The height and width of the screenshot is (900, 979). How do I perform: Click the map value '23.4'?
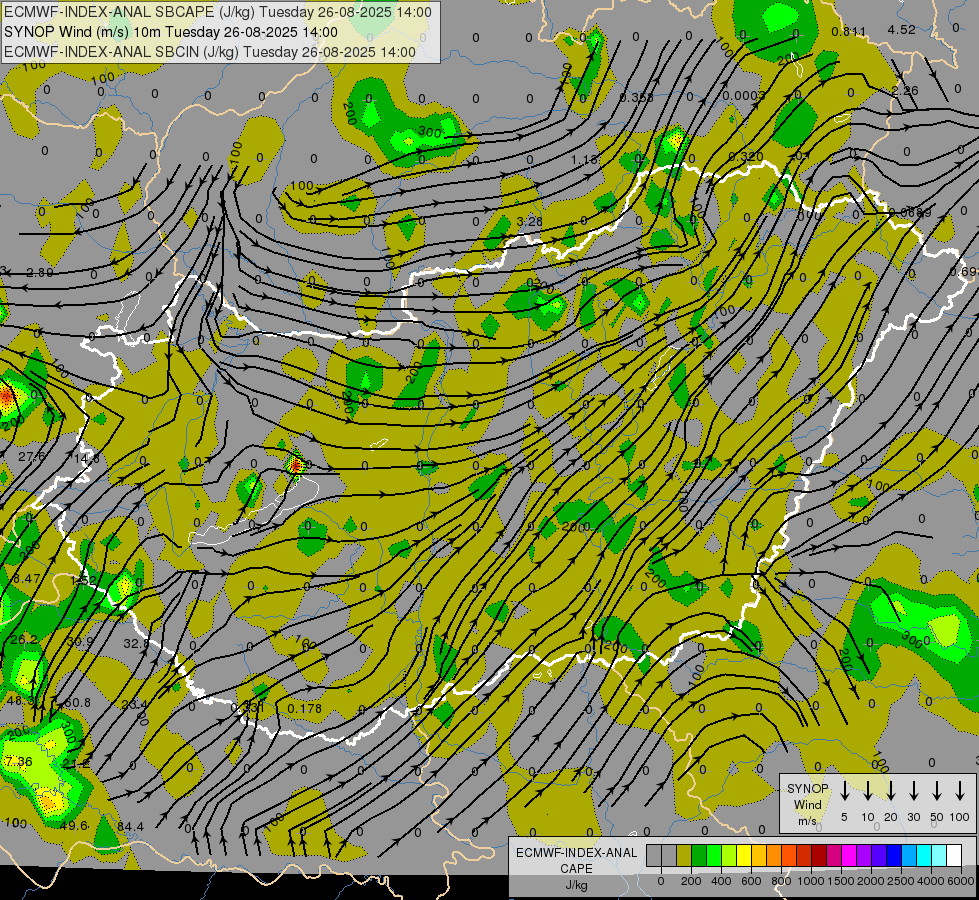(134, 705)
